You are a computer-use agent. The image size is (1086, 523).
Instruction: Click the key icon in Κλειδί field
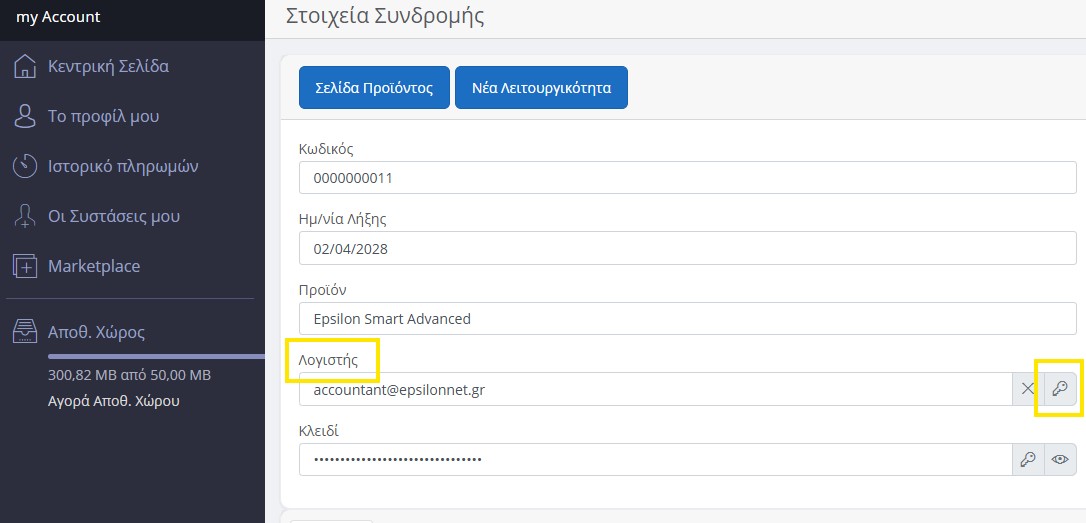1028,459
